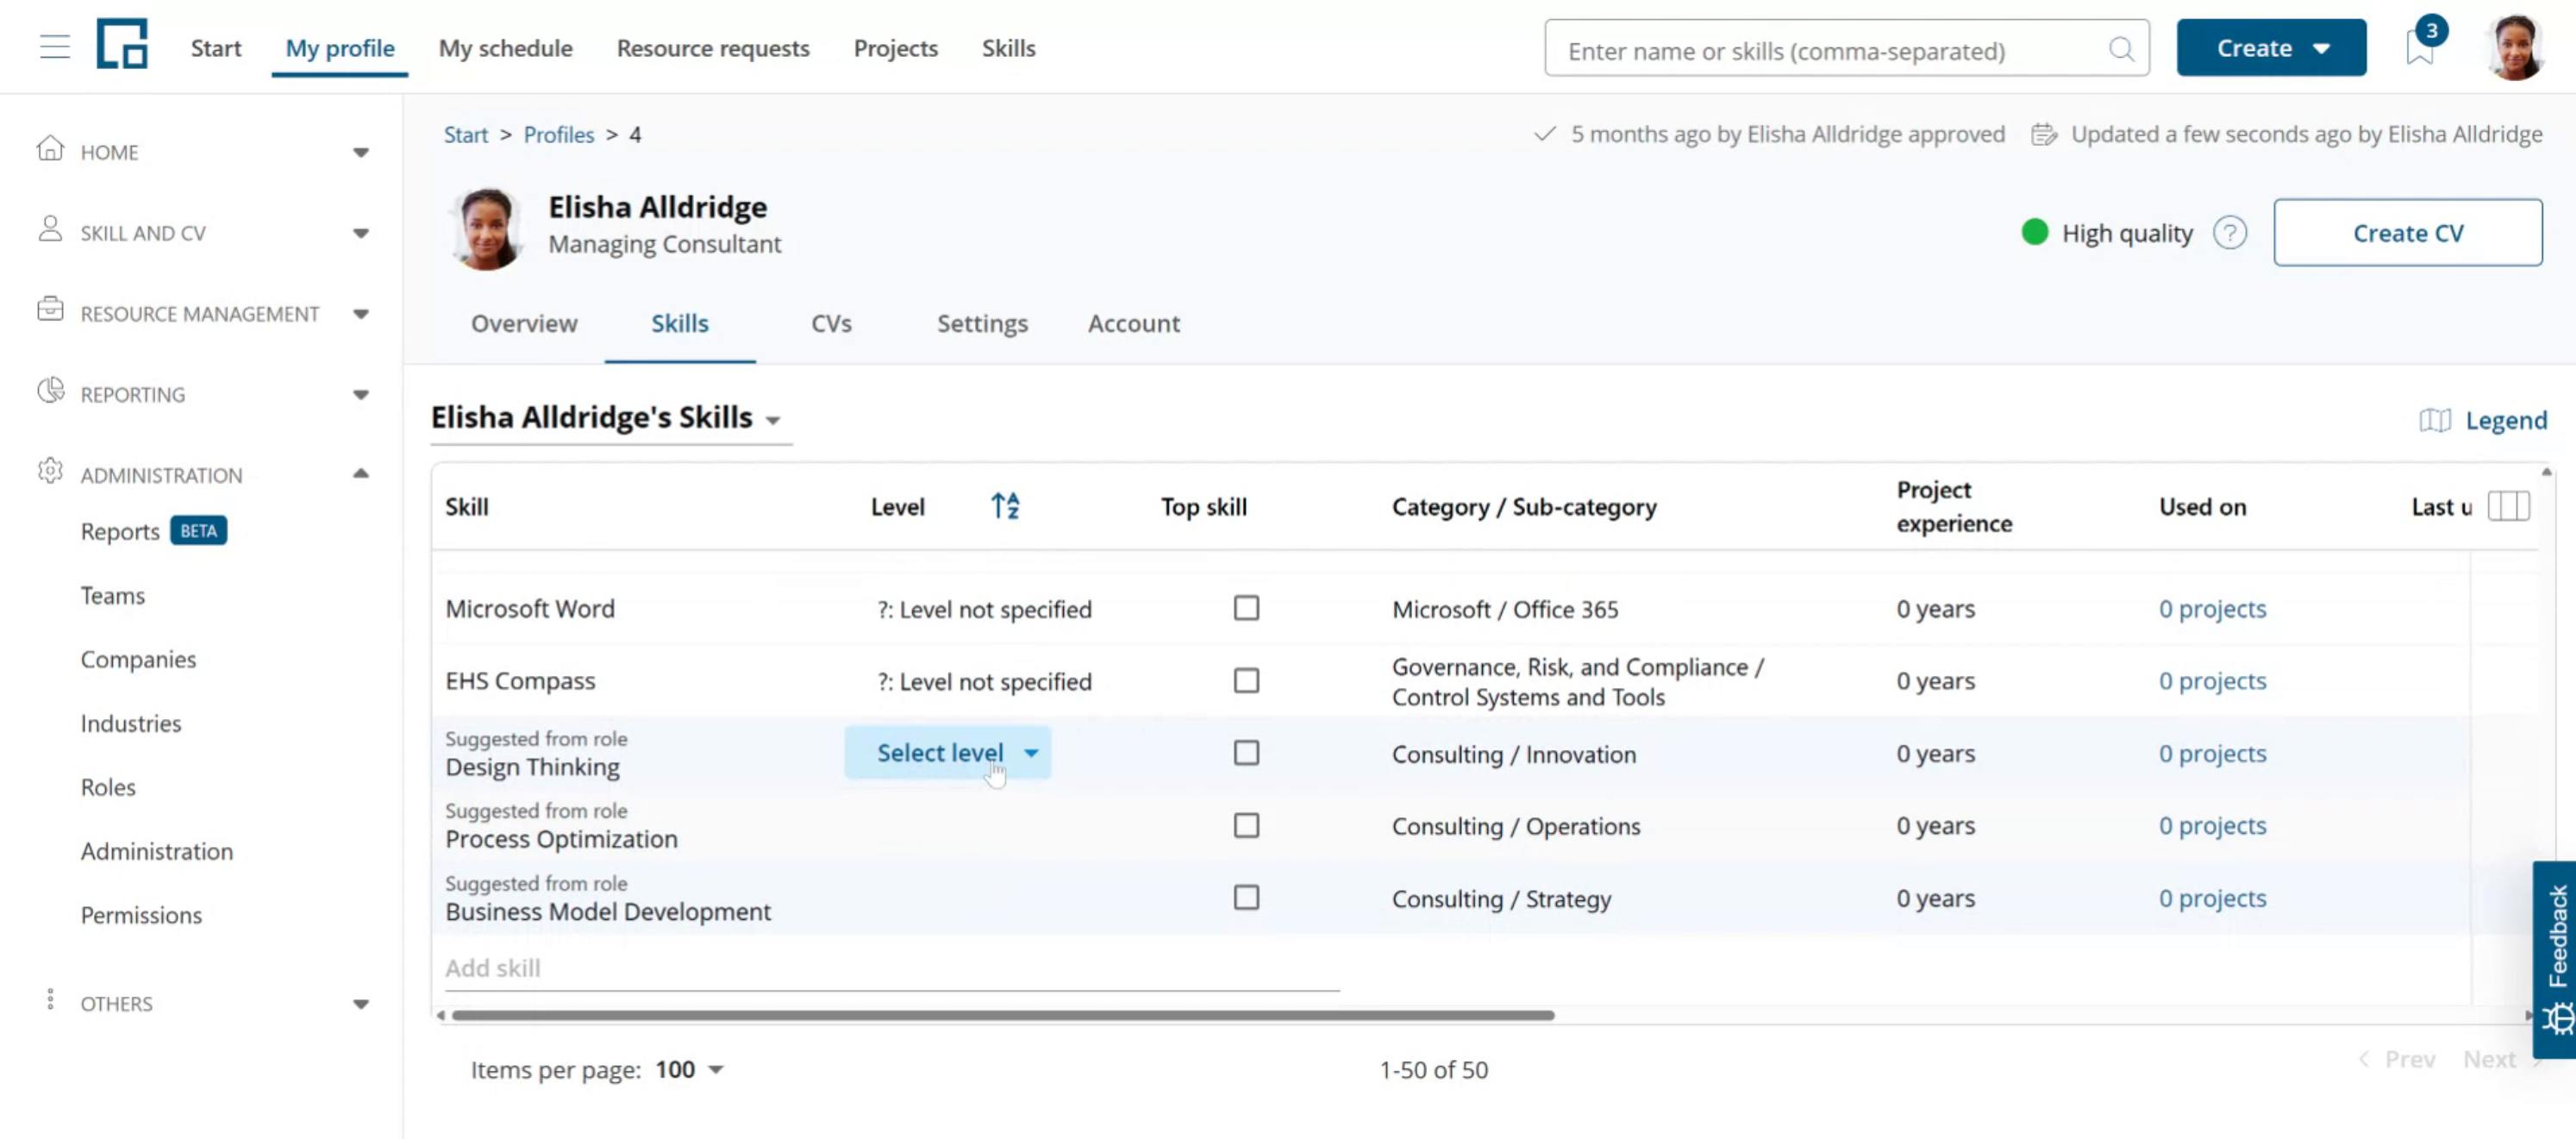Open the column chooser icon
Image resolution: width=2576 pixels, height=1139 pixels.
(2508, 506)
